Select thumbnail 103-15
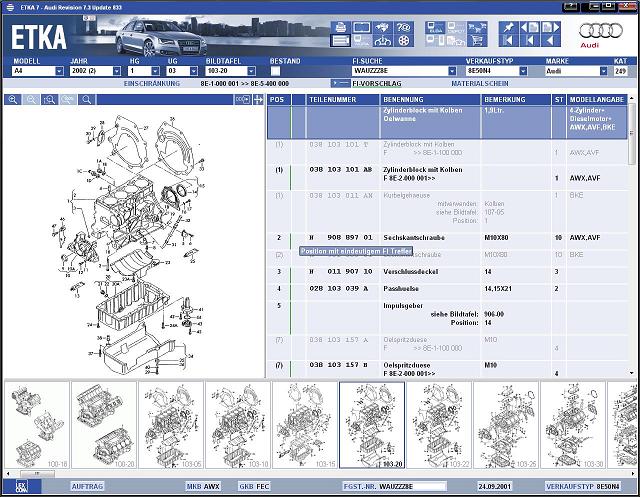Image resolution: width=640 pixels, height=497 pixels. tap(304, 425)
